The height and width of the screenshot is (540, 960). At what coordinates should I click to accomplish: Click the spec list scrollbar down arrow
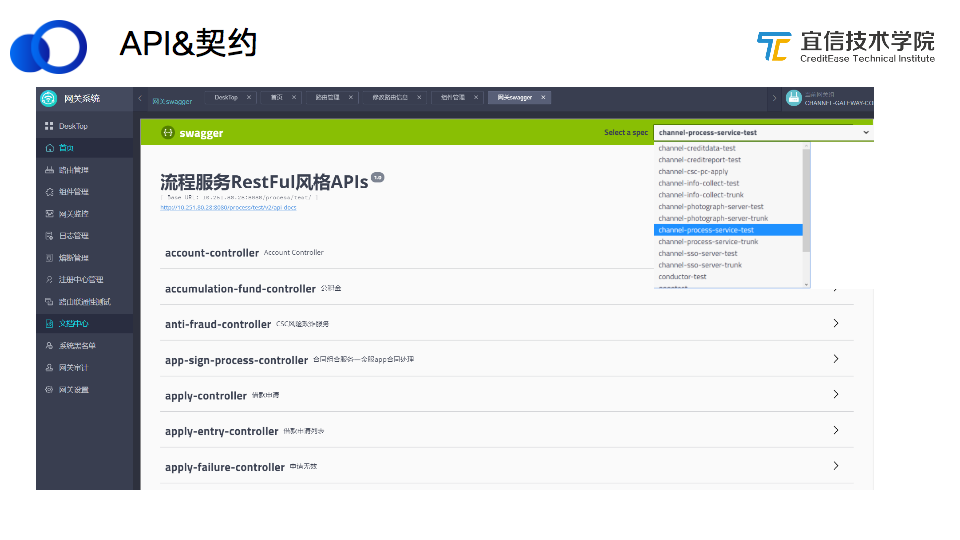[x=806, y=285]
